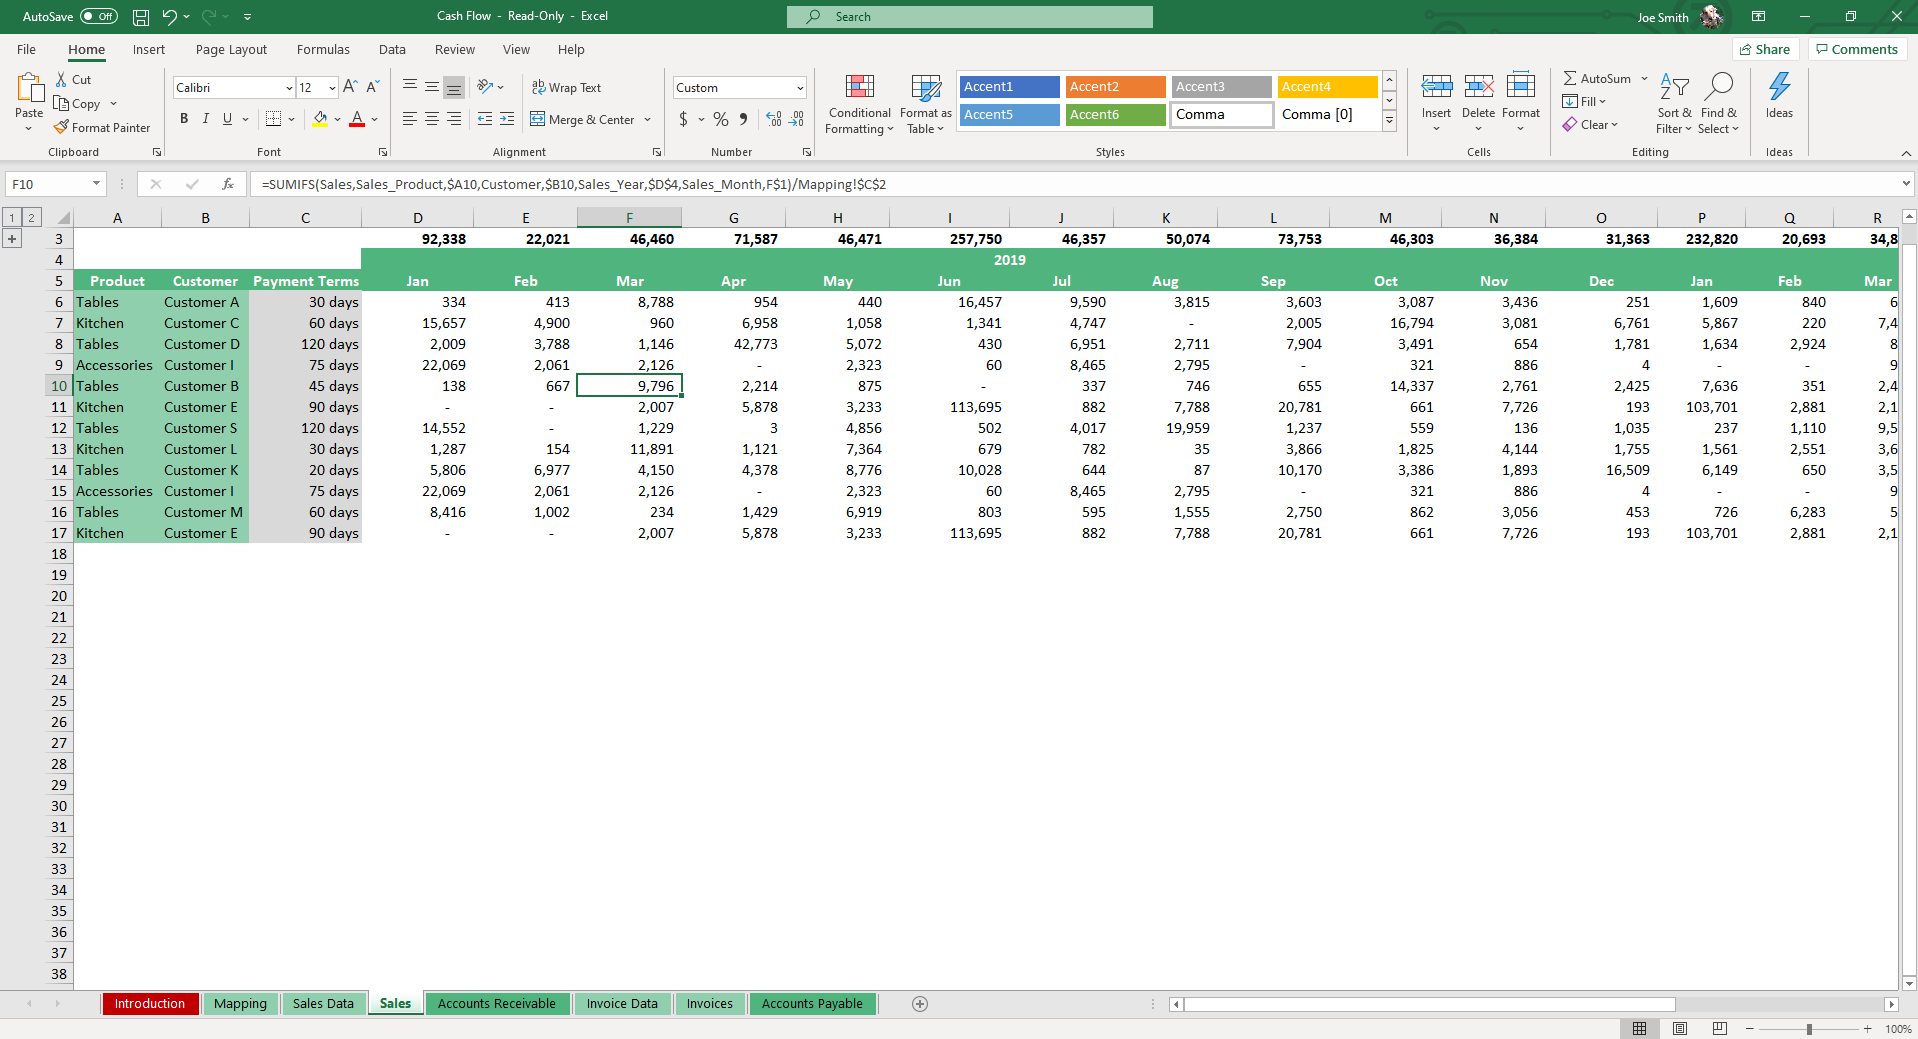This screenshot has width=1918, height=1039.
Task: Switch to Accounts Receivable sheet tab
Action: (497, 1004)
